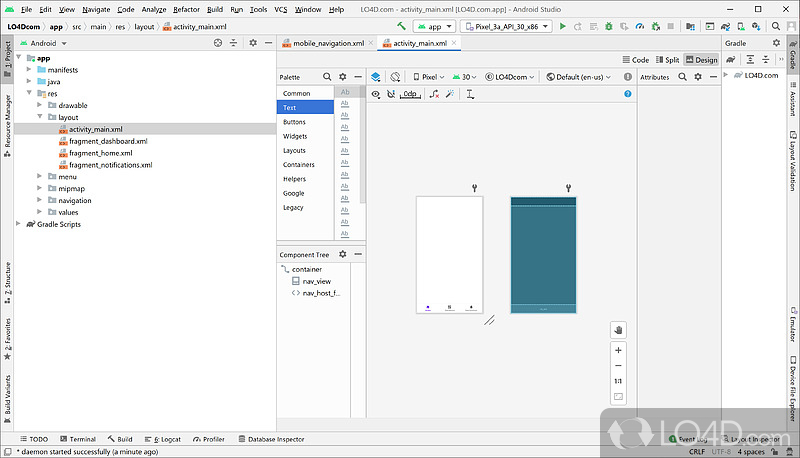Open Component Tree settings gear
Image resolution: width=800 pixels, height=458 pixels.
click(x=343, y=255)
